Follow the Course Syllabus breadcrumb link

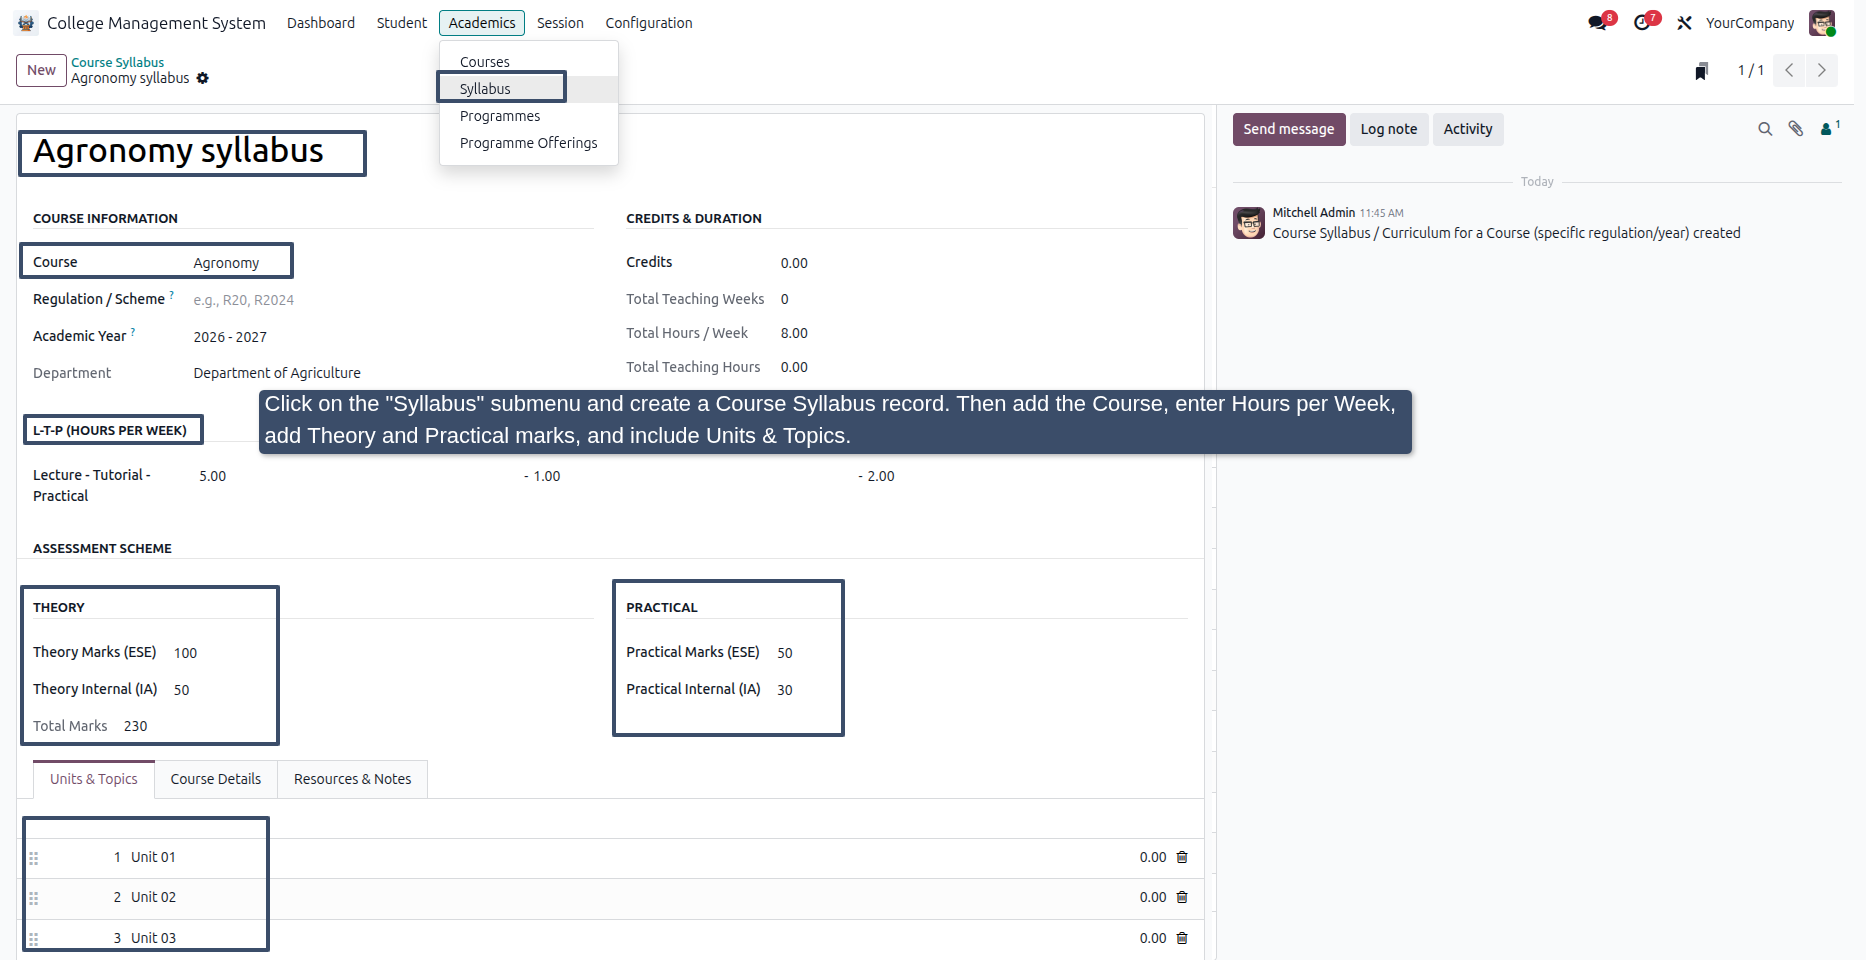point(118,62)
